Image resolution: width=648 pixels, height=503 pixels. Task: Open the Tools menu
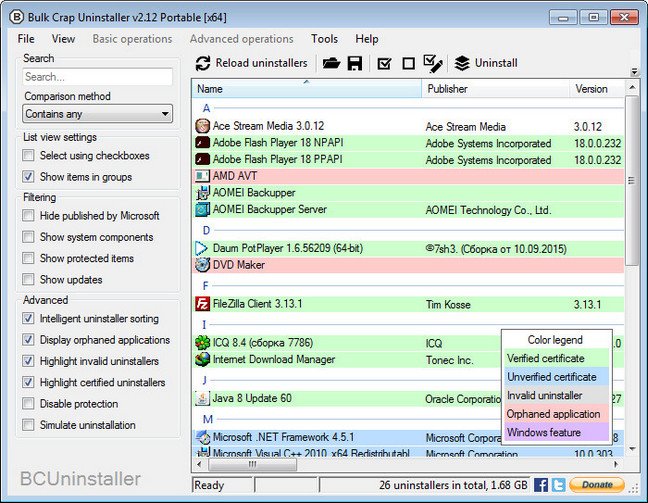pos(324,39)
